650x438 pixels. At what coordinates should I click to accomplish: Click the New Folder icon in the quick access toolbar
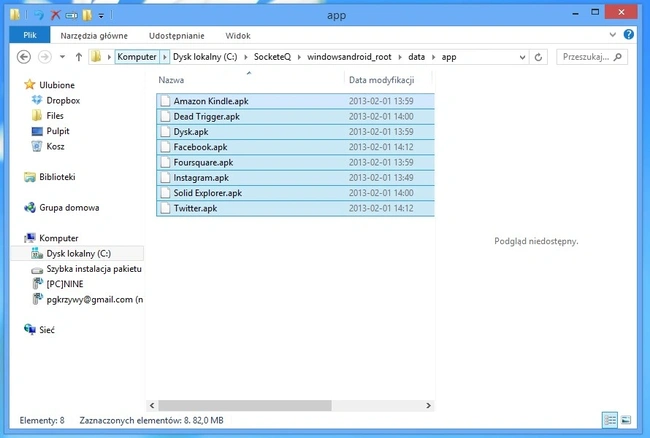(x=87, y=15)
